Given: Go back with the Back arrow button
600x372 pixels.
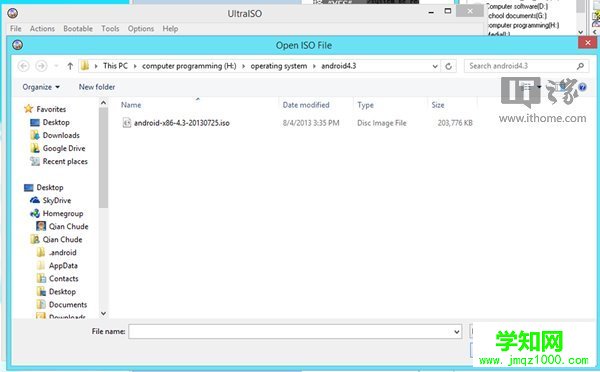Looking at the screenshot, I should click(x=24, y=66).
